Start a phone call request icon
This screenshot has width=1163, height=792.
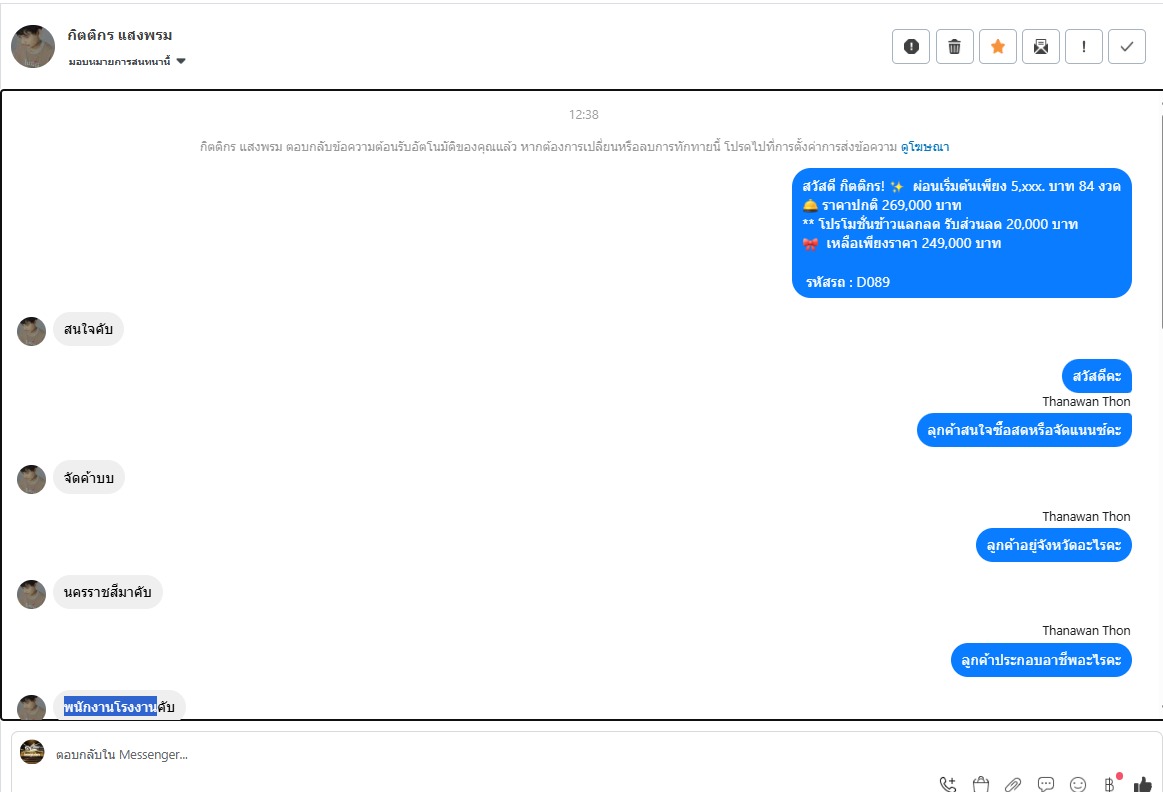[x=947, y=784]
